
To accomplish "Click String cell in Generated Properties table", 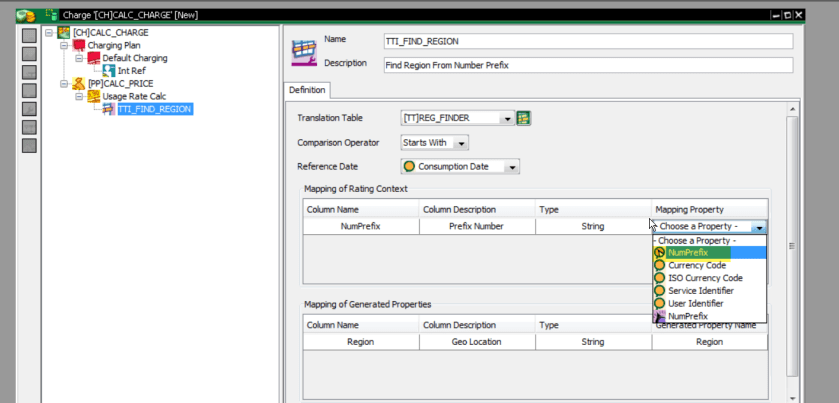I will pos(593,342).
